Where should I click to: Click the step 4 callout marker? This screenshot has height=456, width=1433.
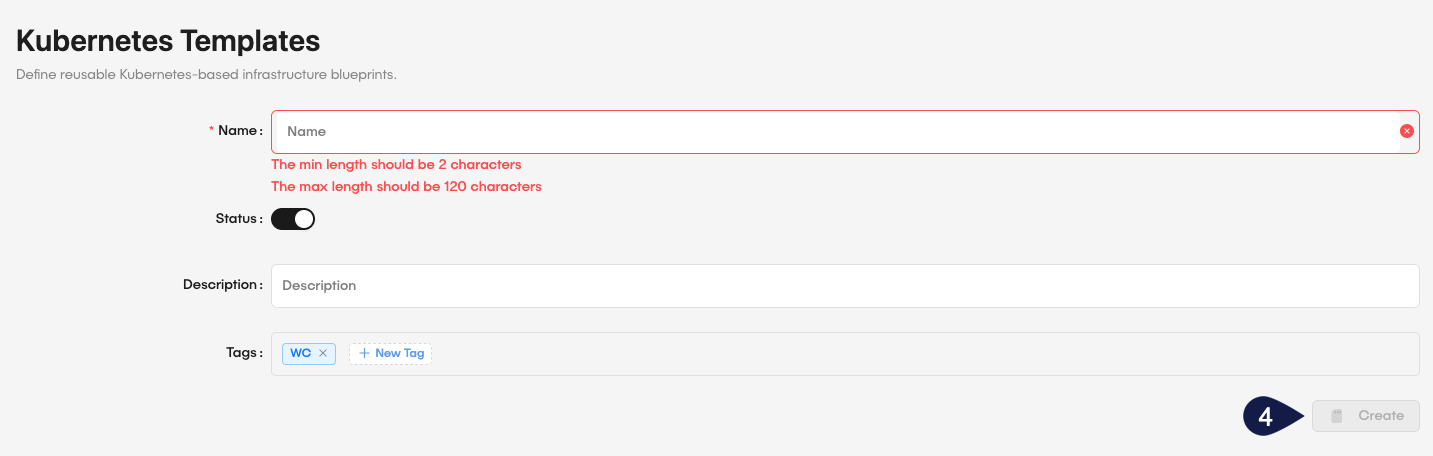1266,416
